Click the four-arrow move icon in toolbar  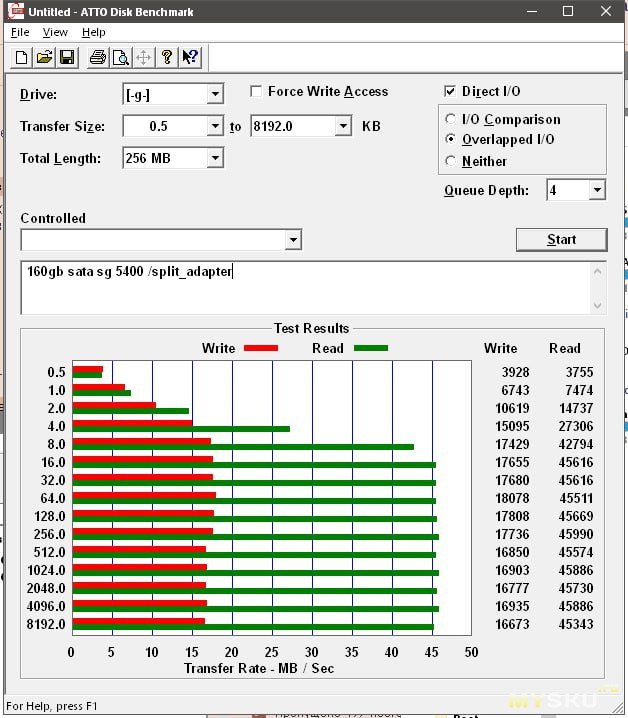point(144,57)
